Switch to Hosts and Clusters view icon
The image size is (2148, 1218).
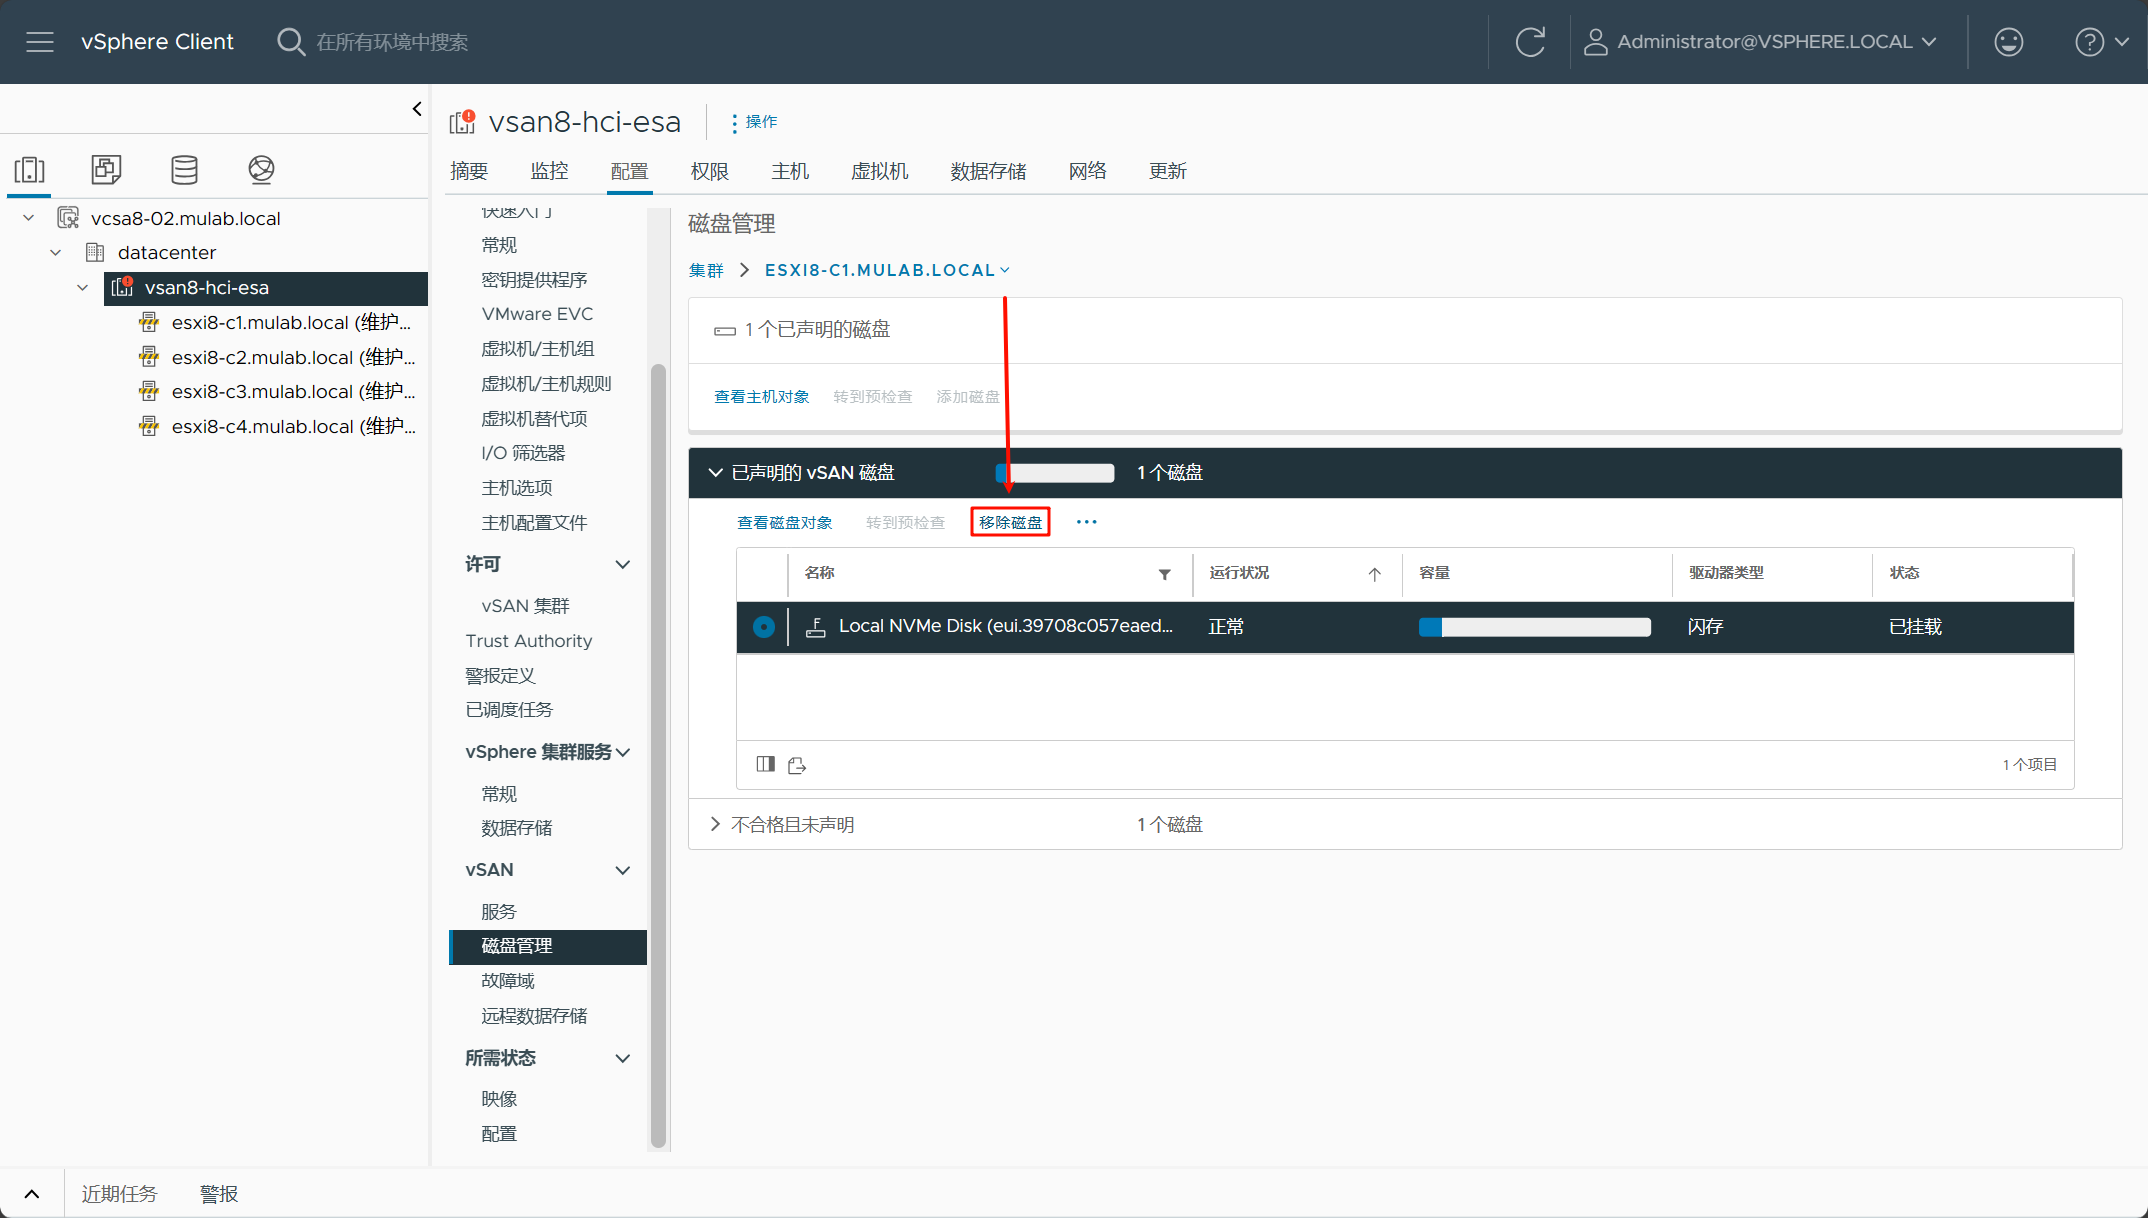(x=30, y=170)
